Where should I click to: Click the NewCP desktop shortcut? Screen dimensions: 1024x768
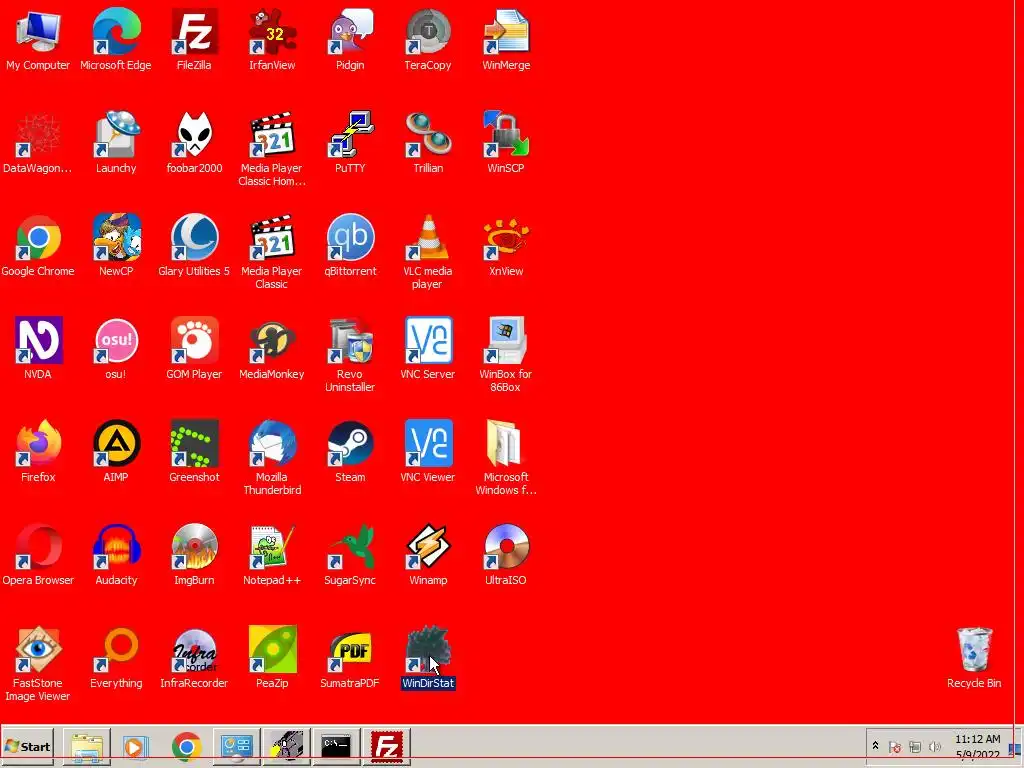click(x=116, y=238)
